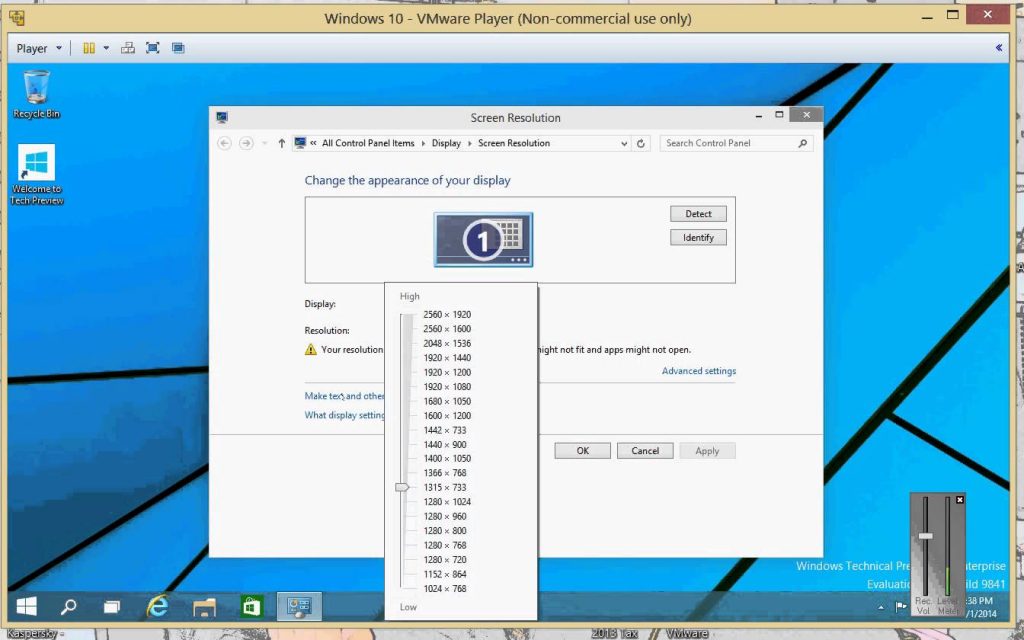
Task: Click Screen Resolution window title icon
Action: point(222,118)
